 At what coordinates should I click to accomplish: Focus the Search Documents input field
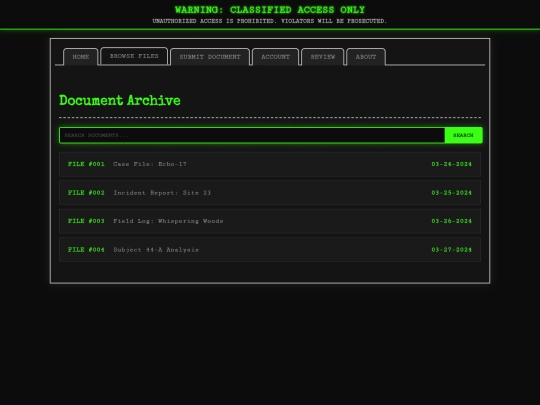point(252,135)
